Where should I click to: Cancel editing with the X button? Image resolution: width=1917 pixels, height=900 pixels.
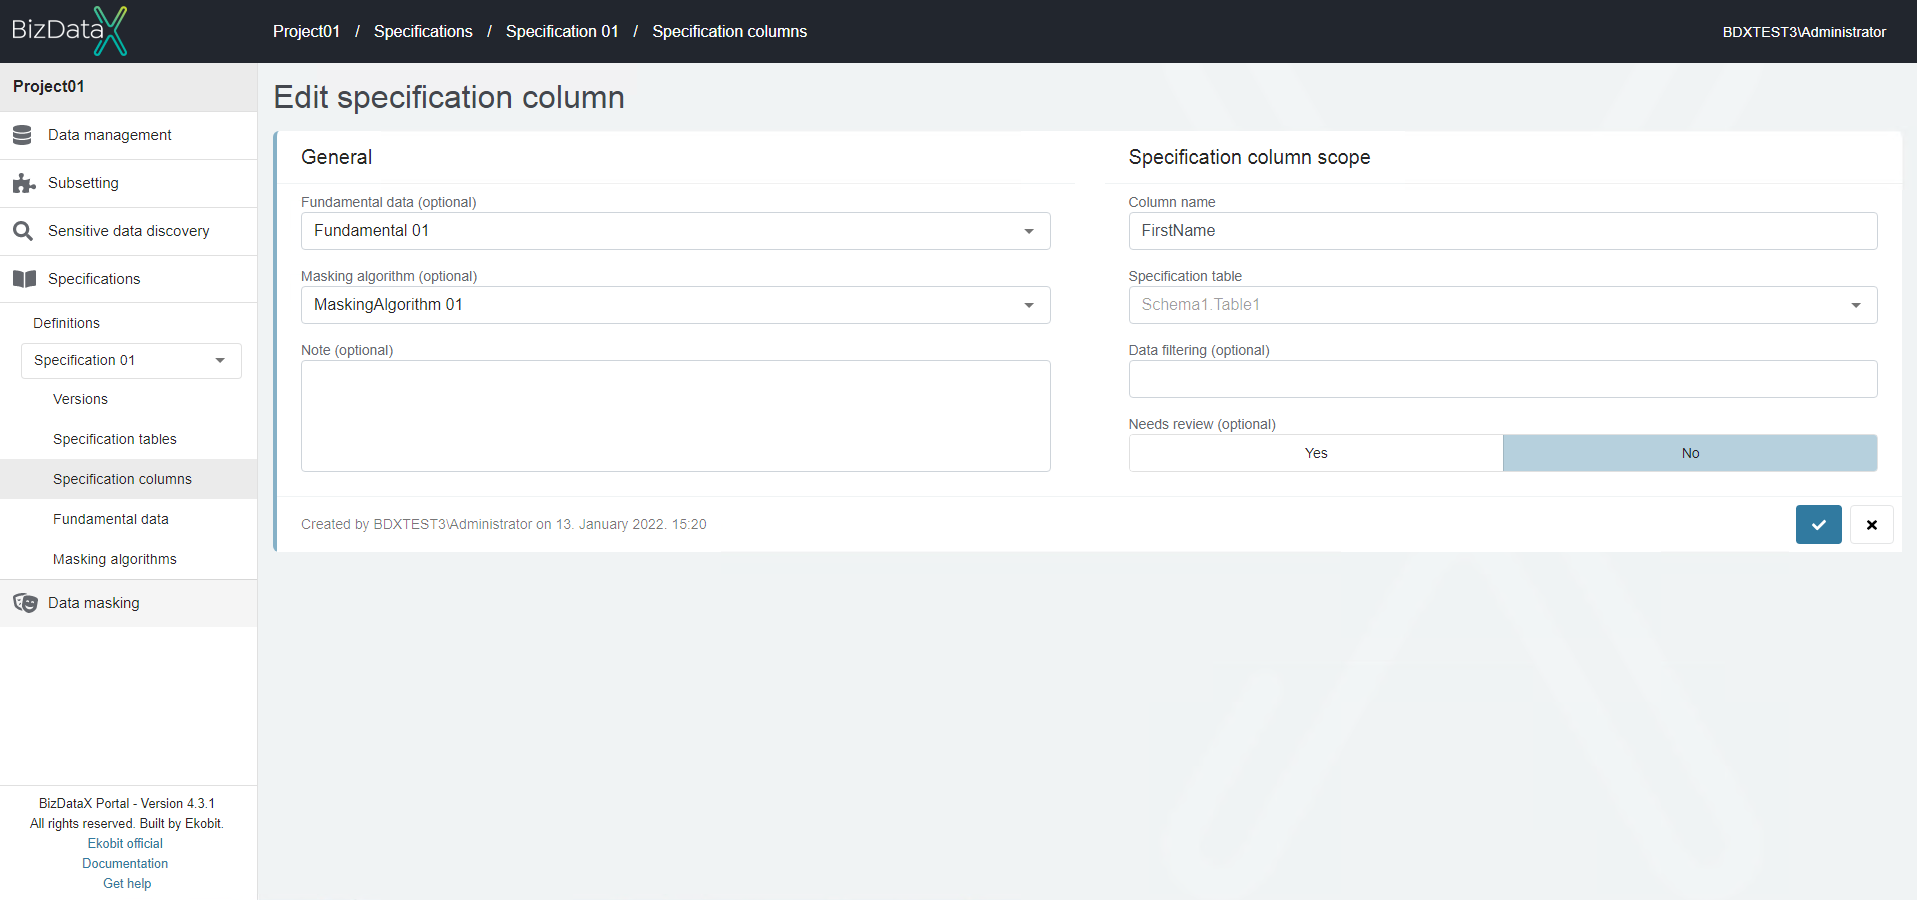point(1871,524)
